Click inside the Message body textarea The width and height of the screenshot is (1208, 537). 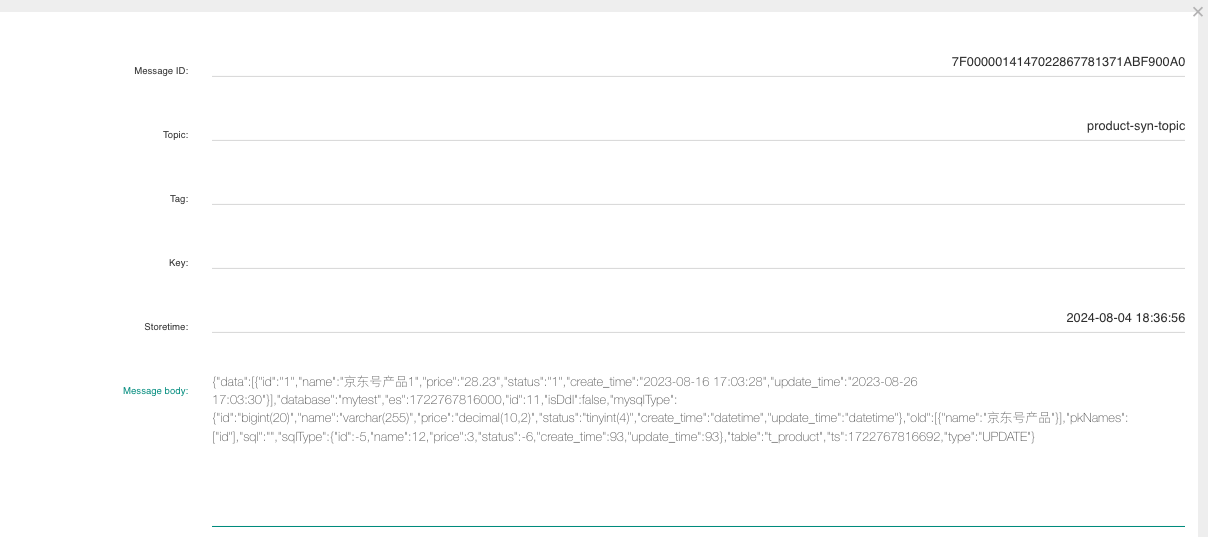[x=697, y=480]
